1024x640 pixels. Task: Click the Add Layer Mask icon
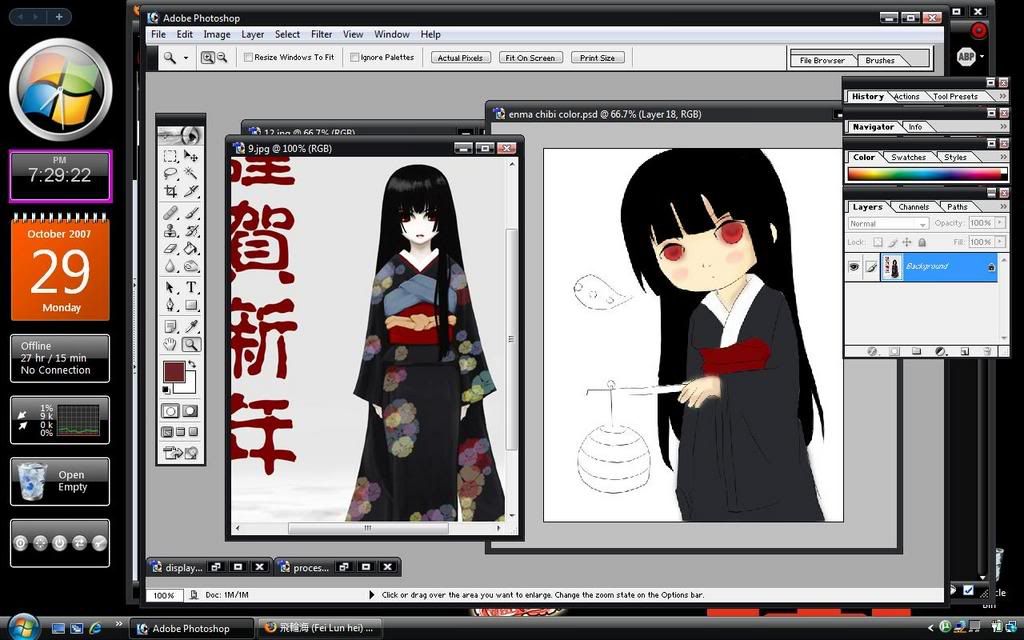[x=894, y=351]
